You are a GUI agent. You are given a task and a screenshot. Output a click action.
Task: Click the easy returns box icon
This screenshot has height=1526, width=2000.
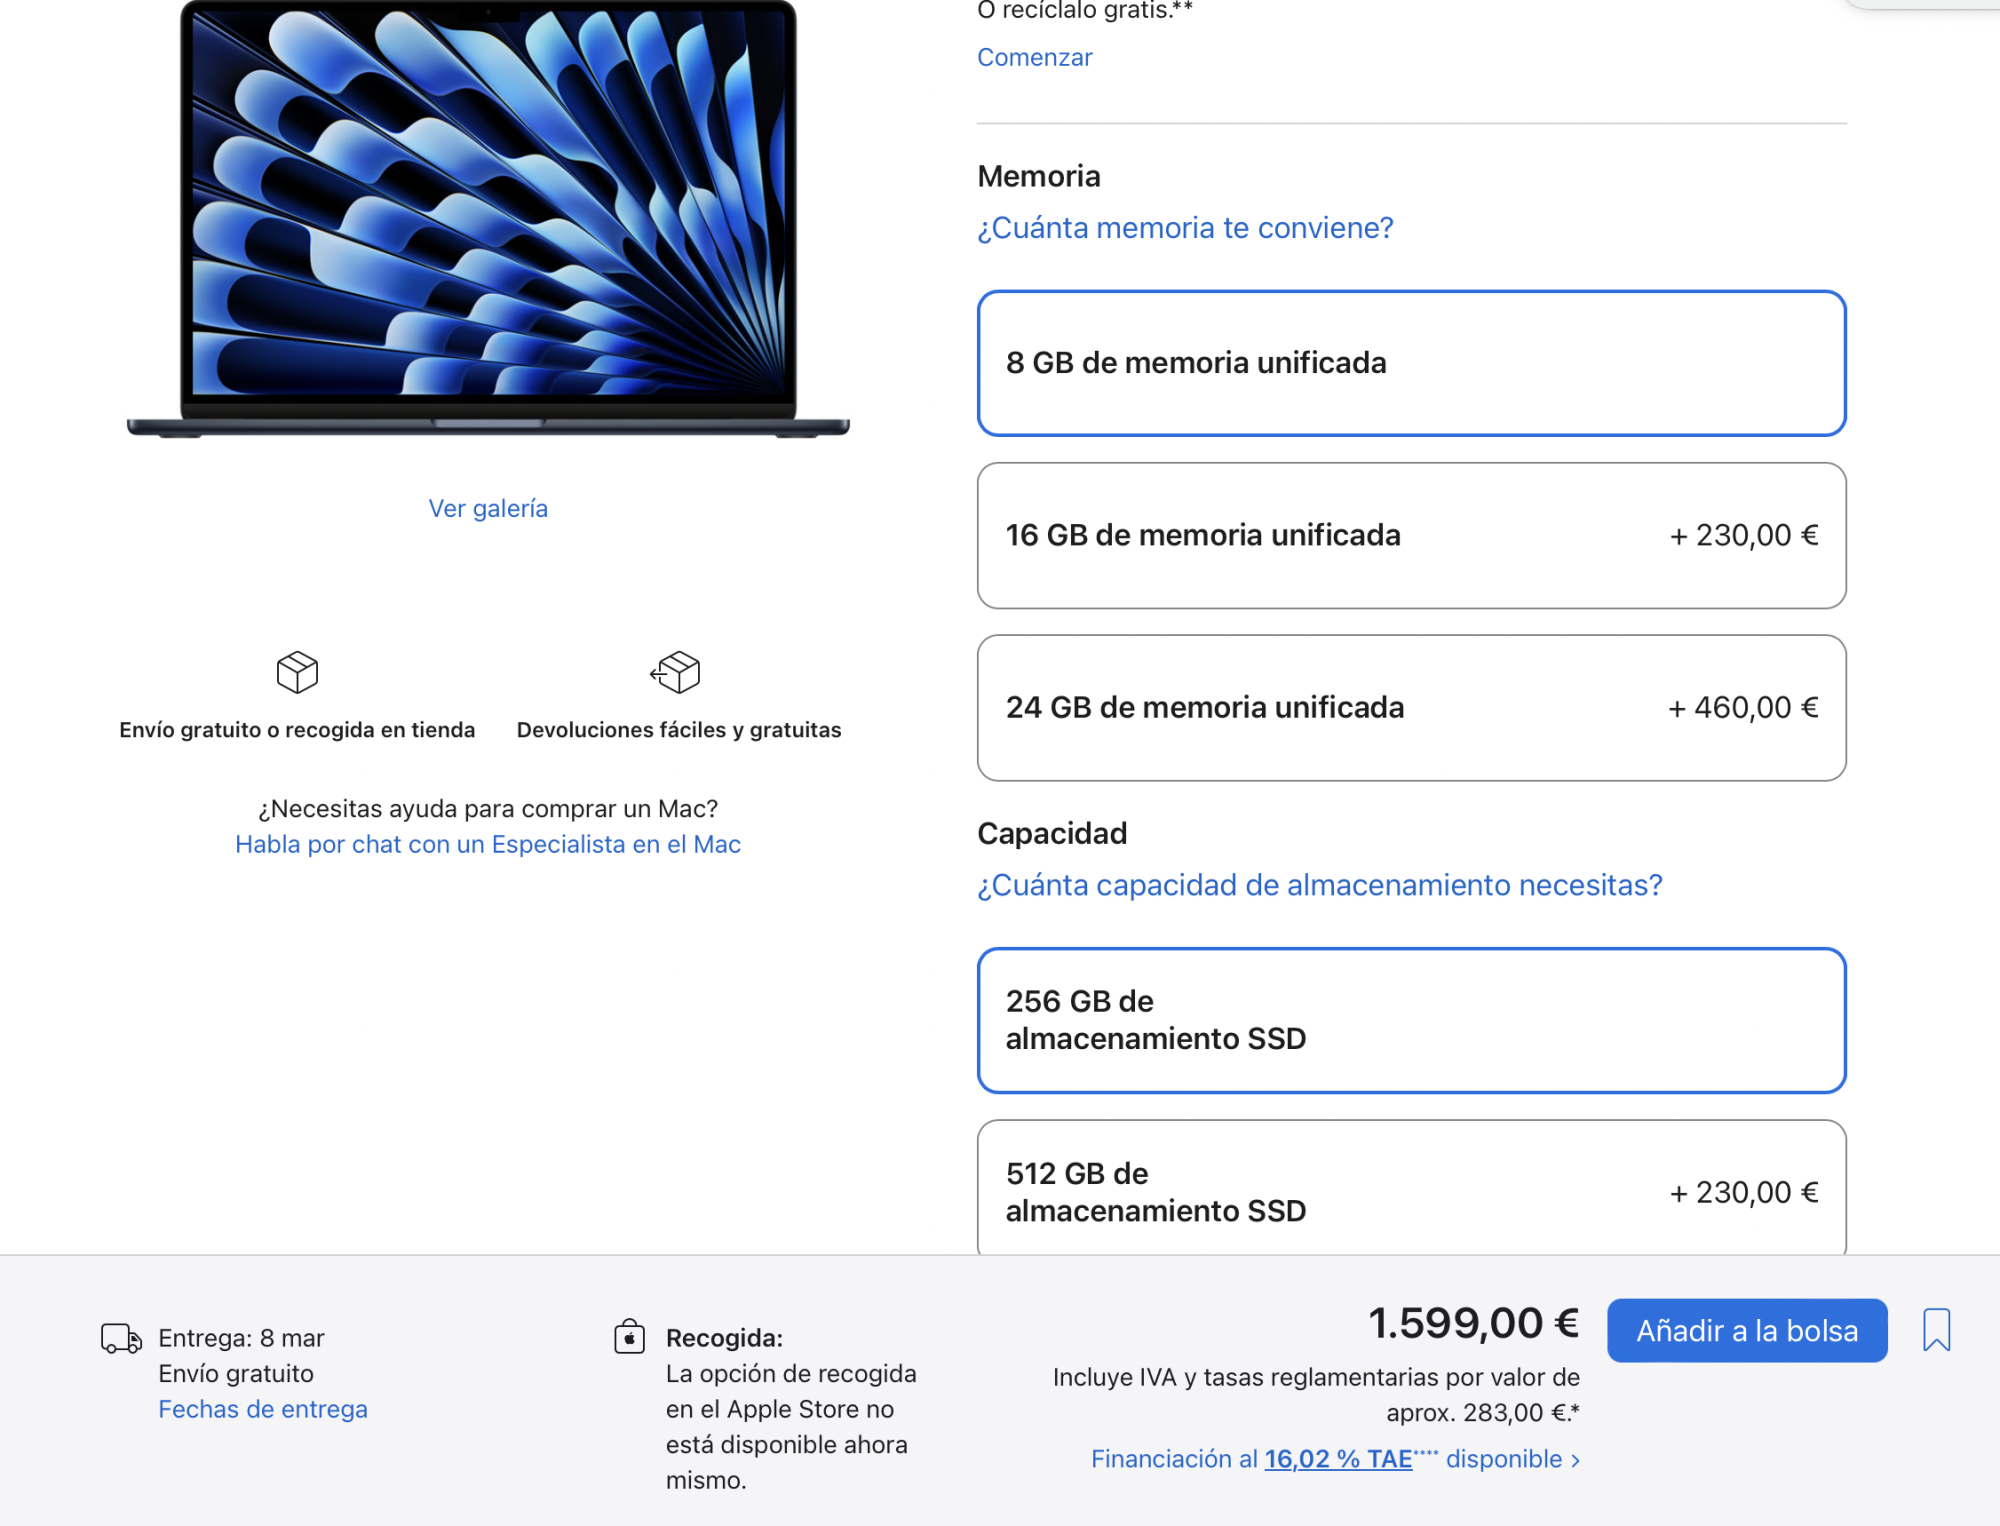tap(676, 672)
